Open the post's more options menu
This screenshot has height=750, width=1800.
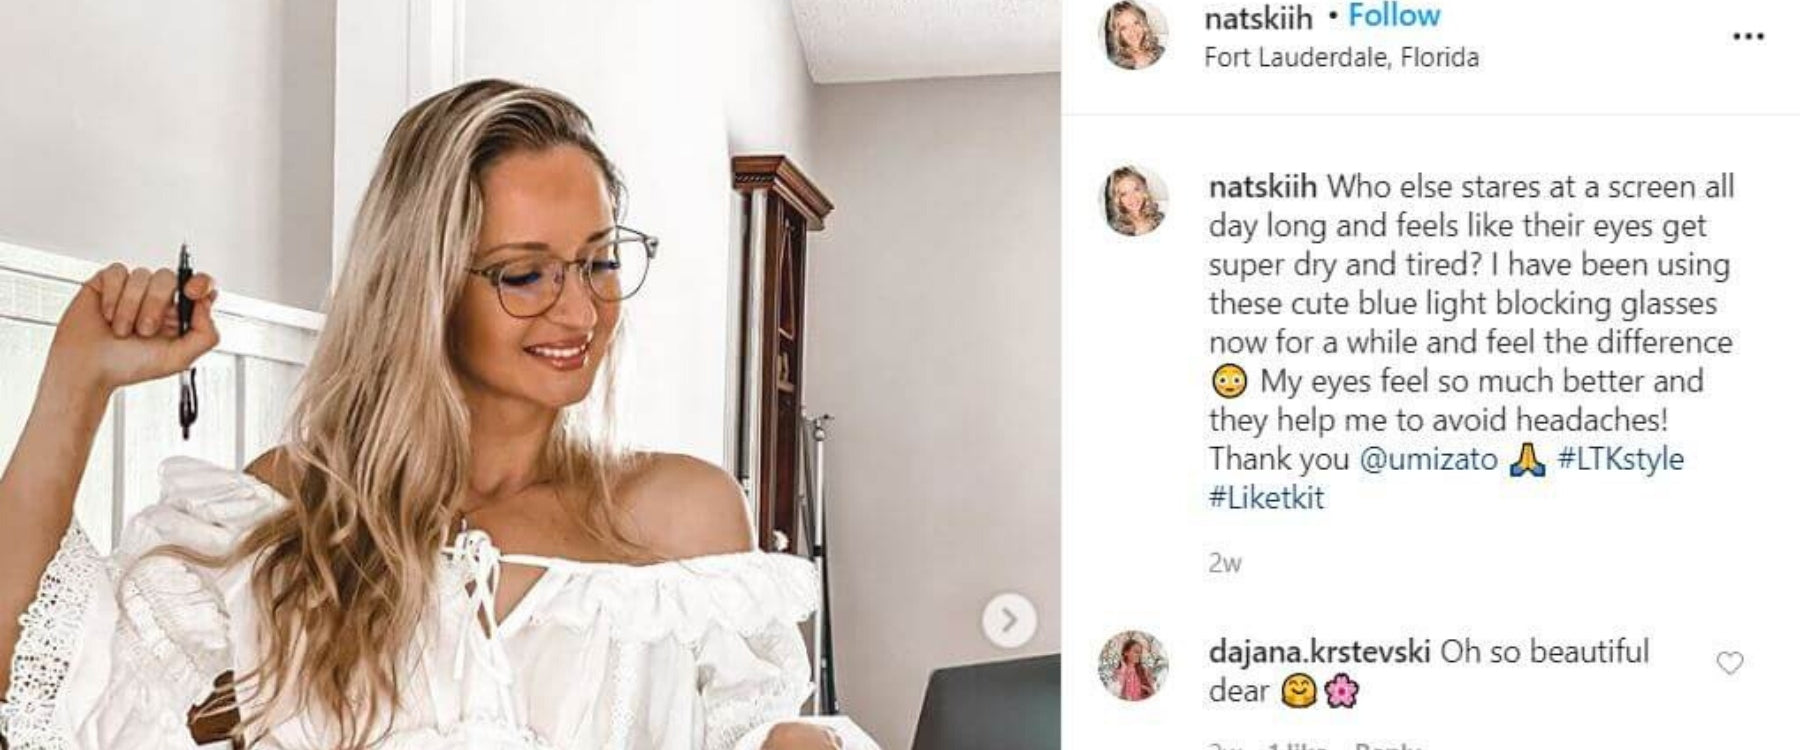coord(1747,37)
